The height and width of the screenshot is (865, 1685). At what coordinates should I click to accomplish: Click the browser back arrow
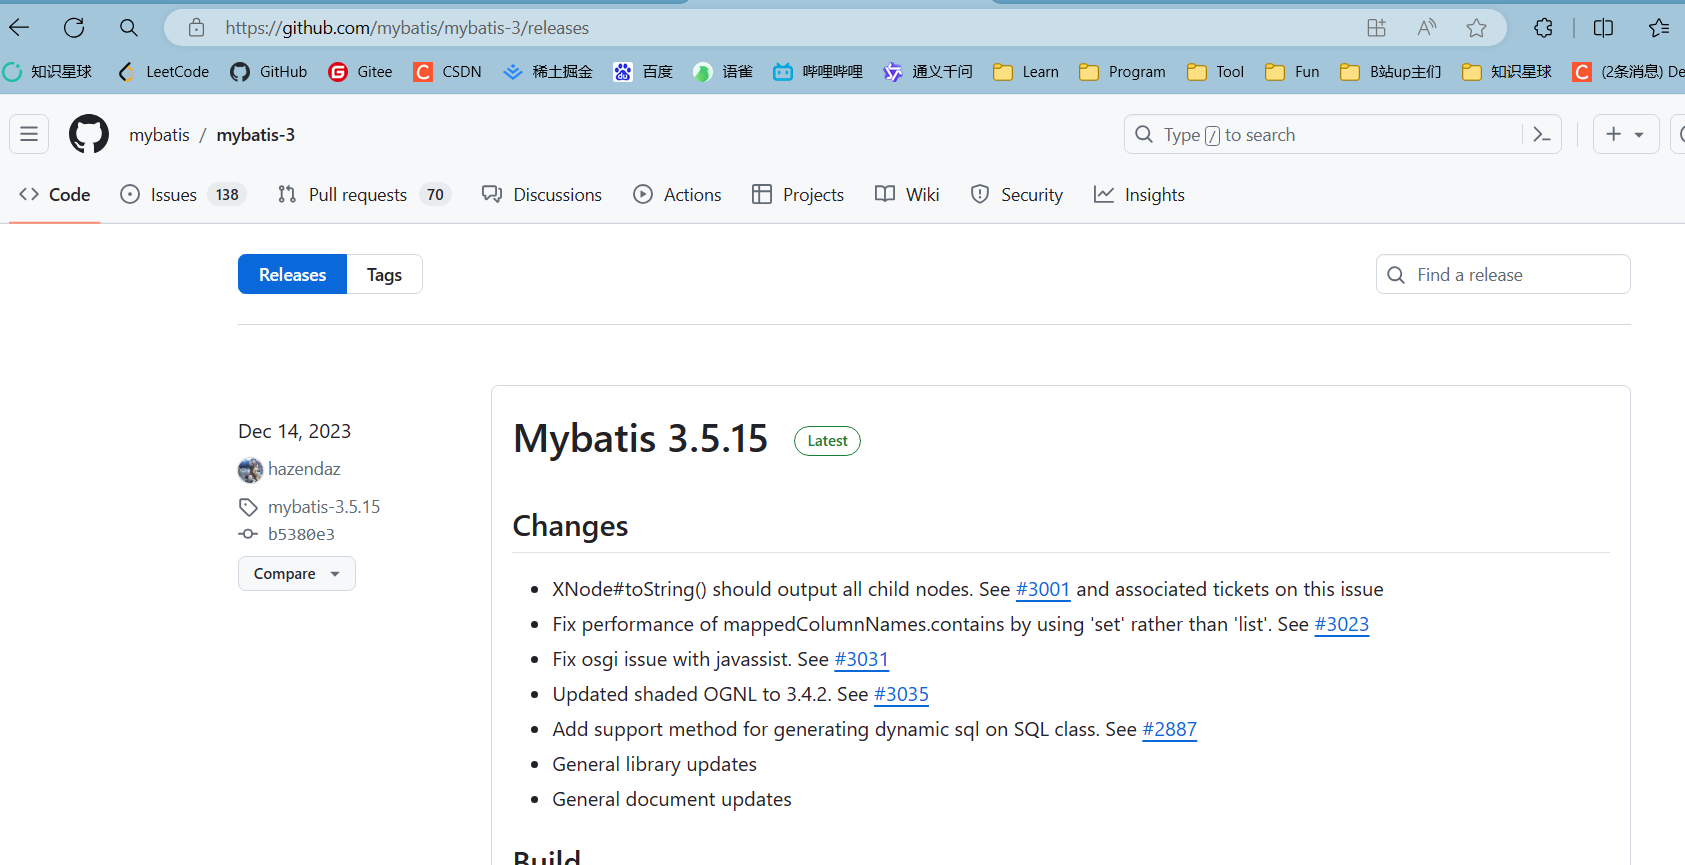pyautogui.click(x=19, y=28)
